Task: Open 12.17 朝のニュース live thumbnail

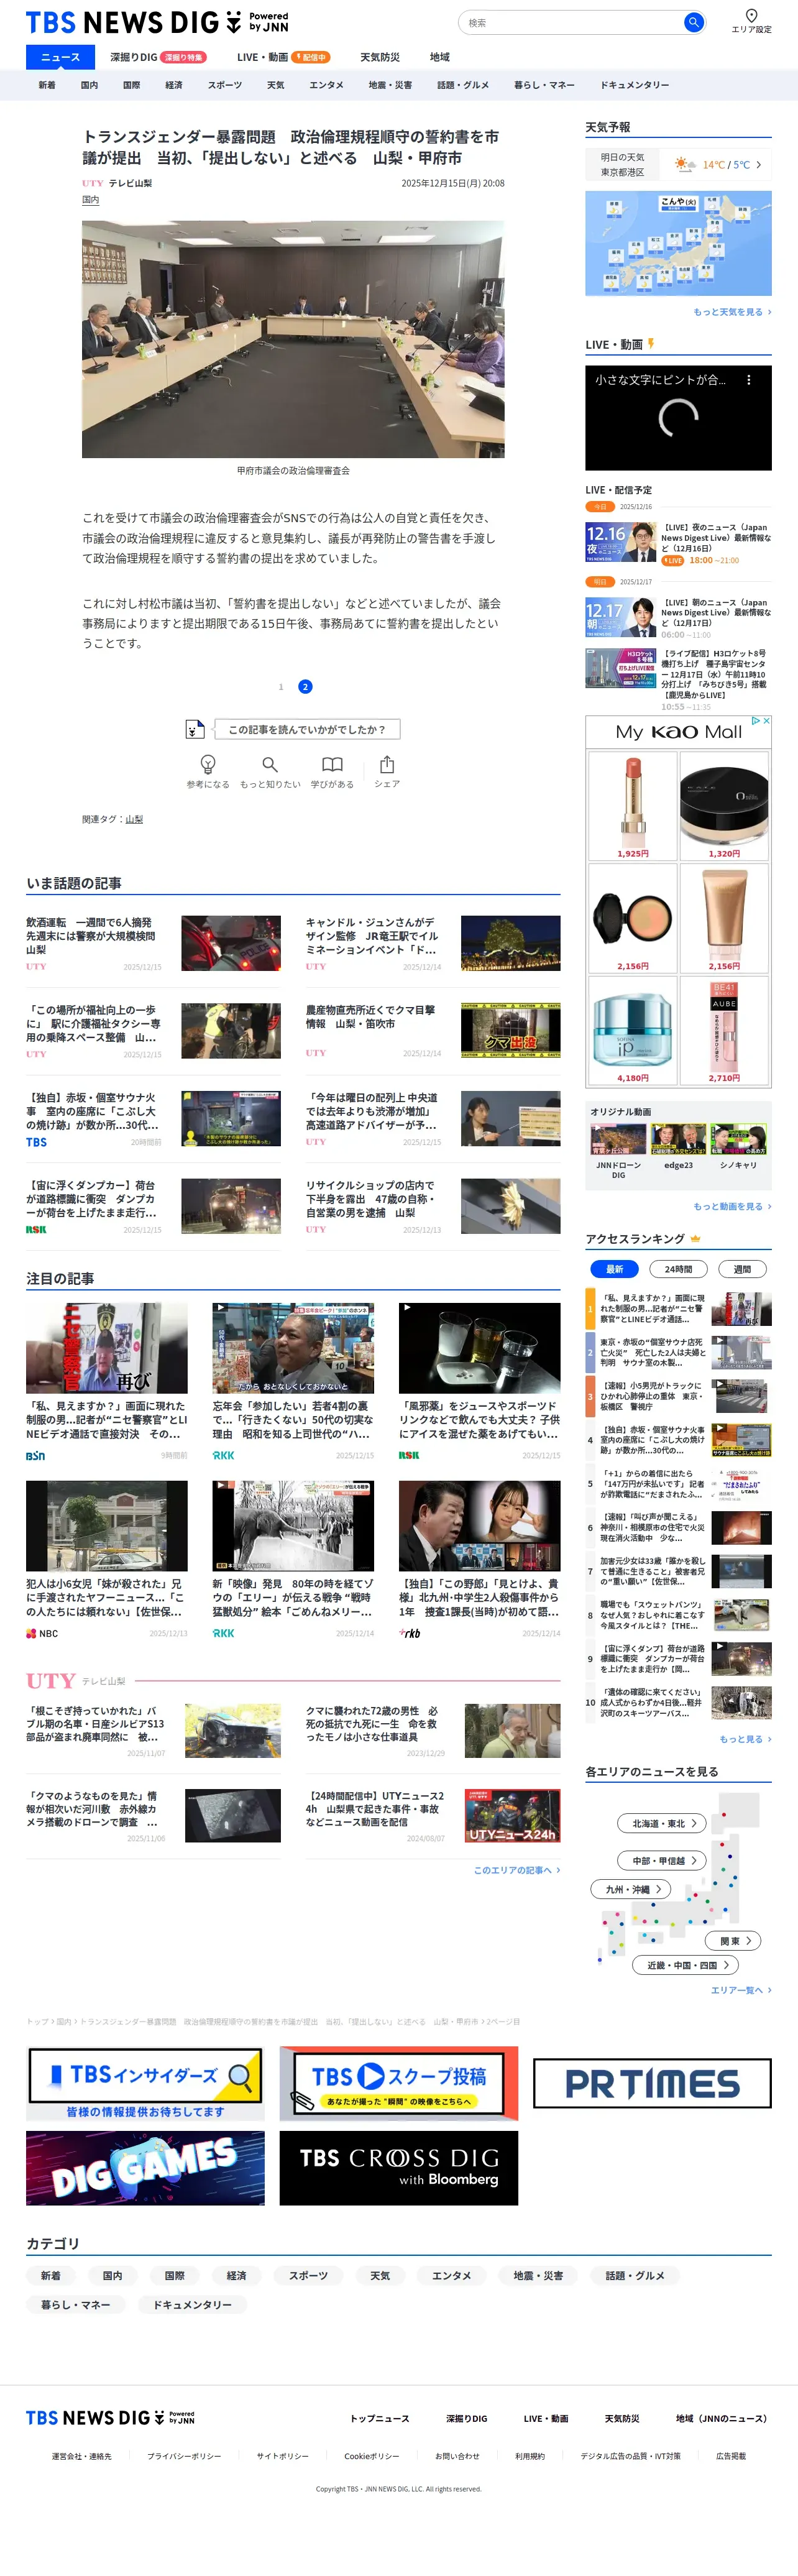Action: pyautogui.click(x=620, y=618)
